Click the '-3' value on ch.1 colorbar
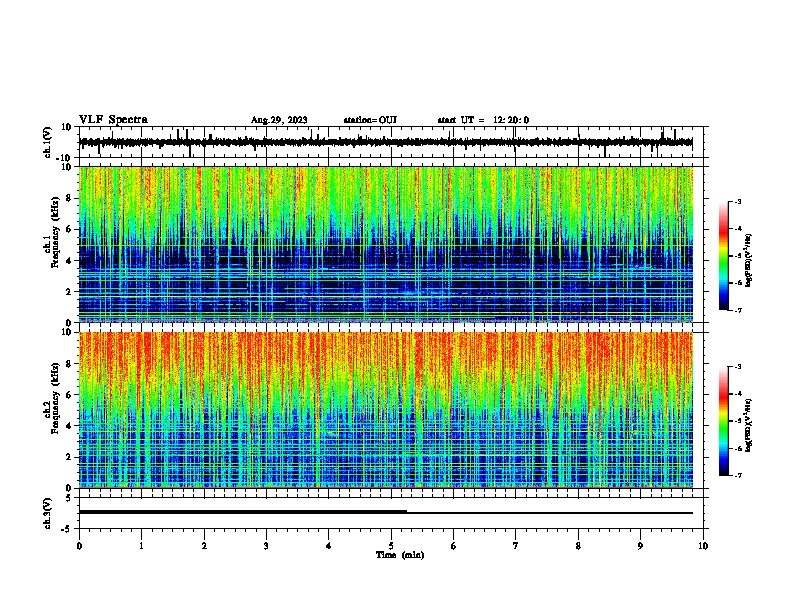The height and width of the screenshot is (612, 792). click(x=737, y=201)
